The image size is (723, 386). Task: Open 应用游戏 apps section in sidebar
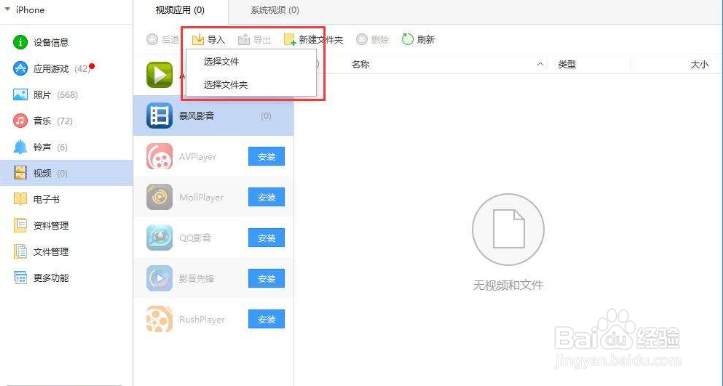[66, 69]
